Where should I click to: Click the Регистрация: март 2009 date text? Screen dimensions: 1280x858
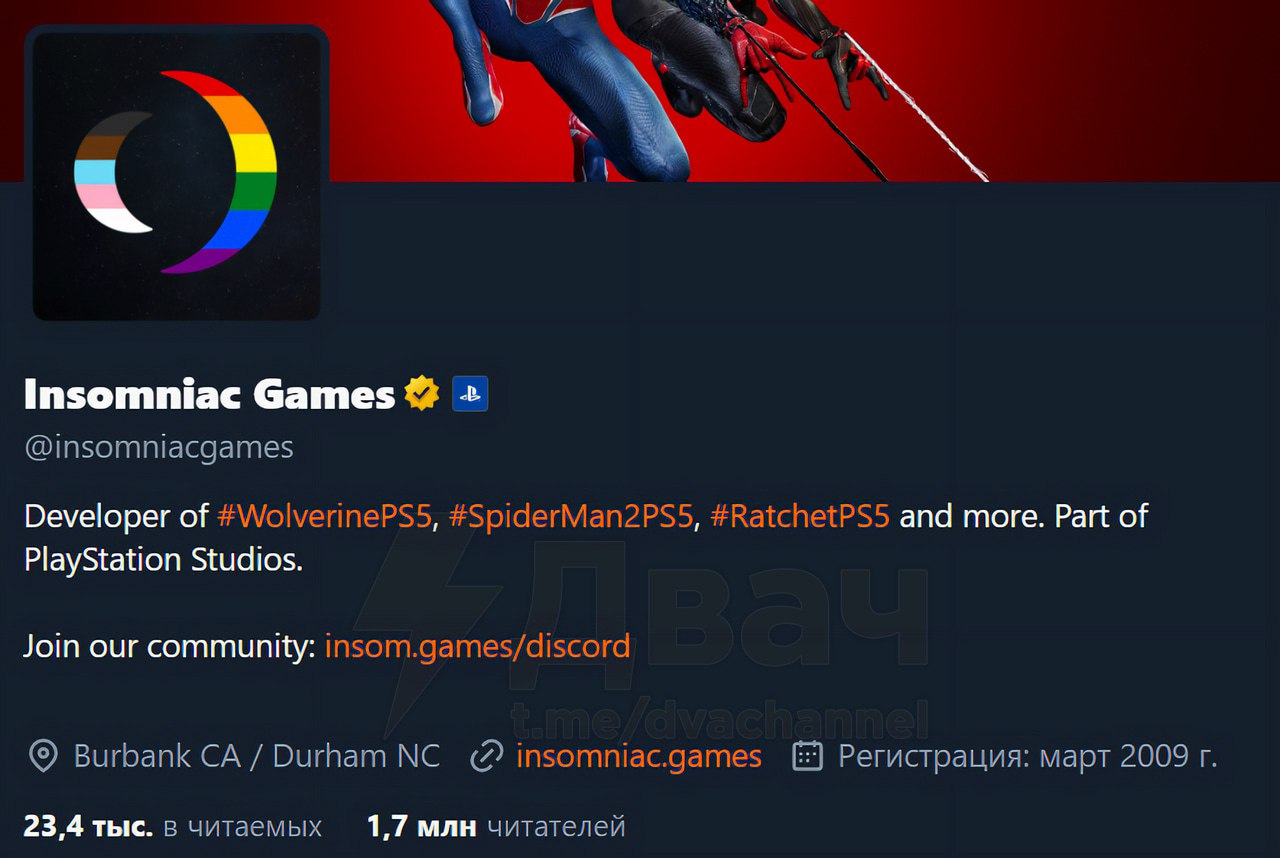click(1028, 756)
